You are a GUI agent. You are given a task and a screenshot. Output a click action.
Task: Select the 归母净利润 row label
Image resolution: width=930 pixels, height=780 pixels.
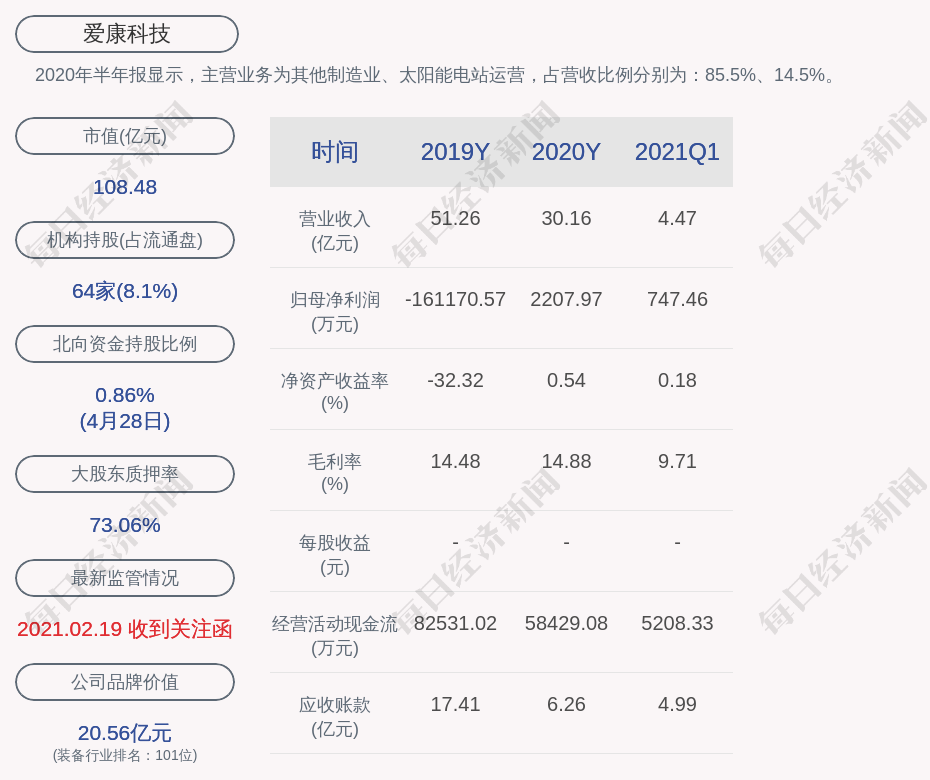pos(335,311)
